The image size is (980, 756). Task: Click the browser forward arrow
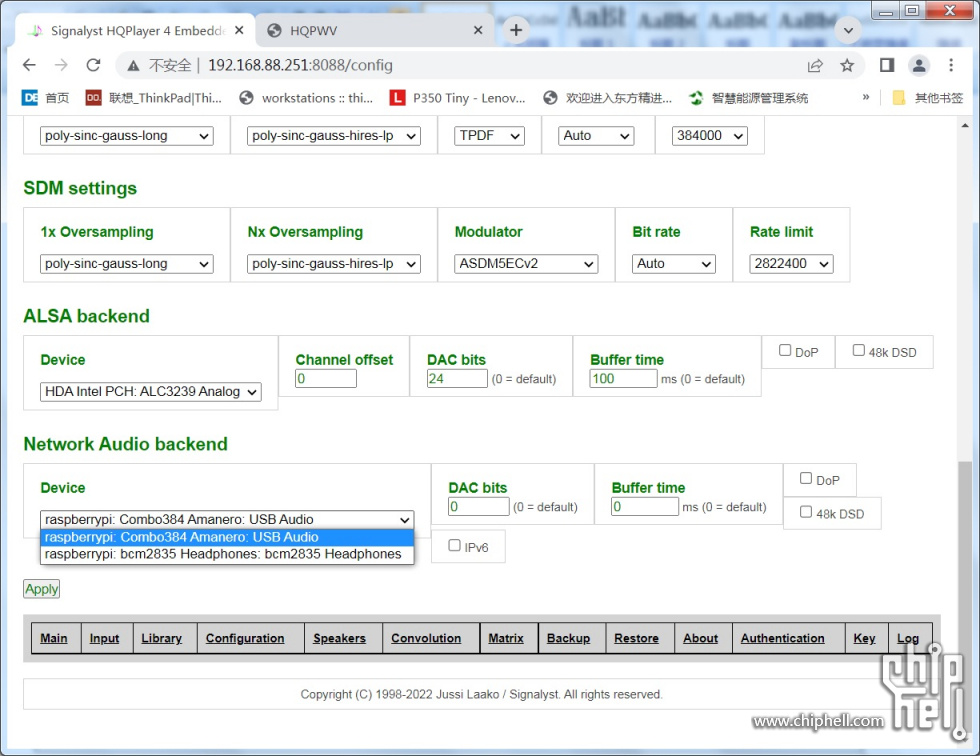(x=61, y=65)
